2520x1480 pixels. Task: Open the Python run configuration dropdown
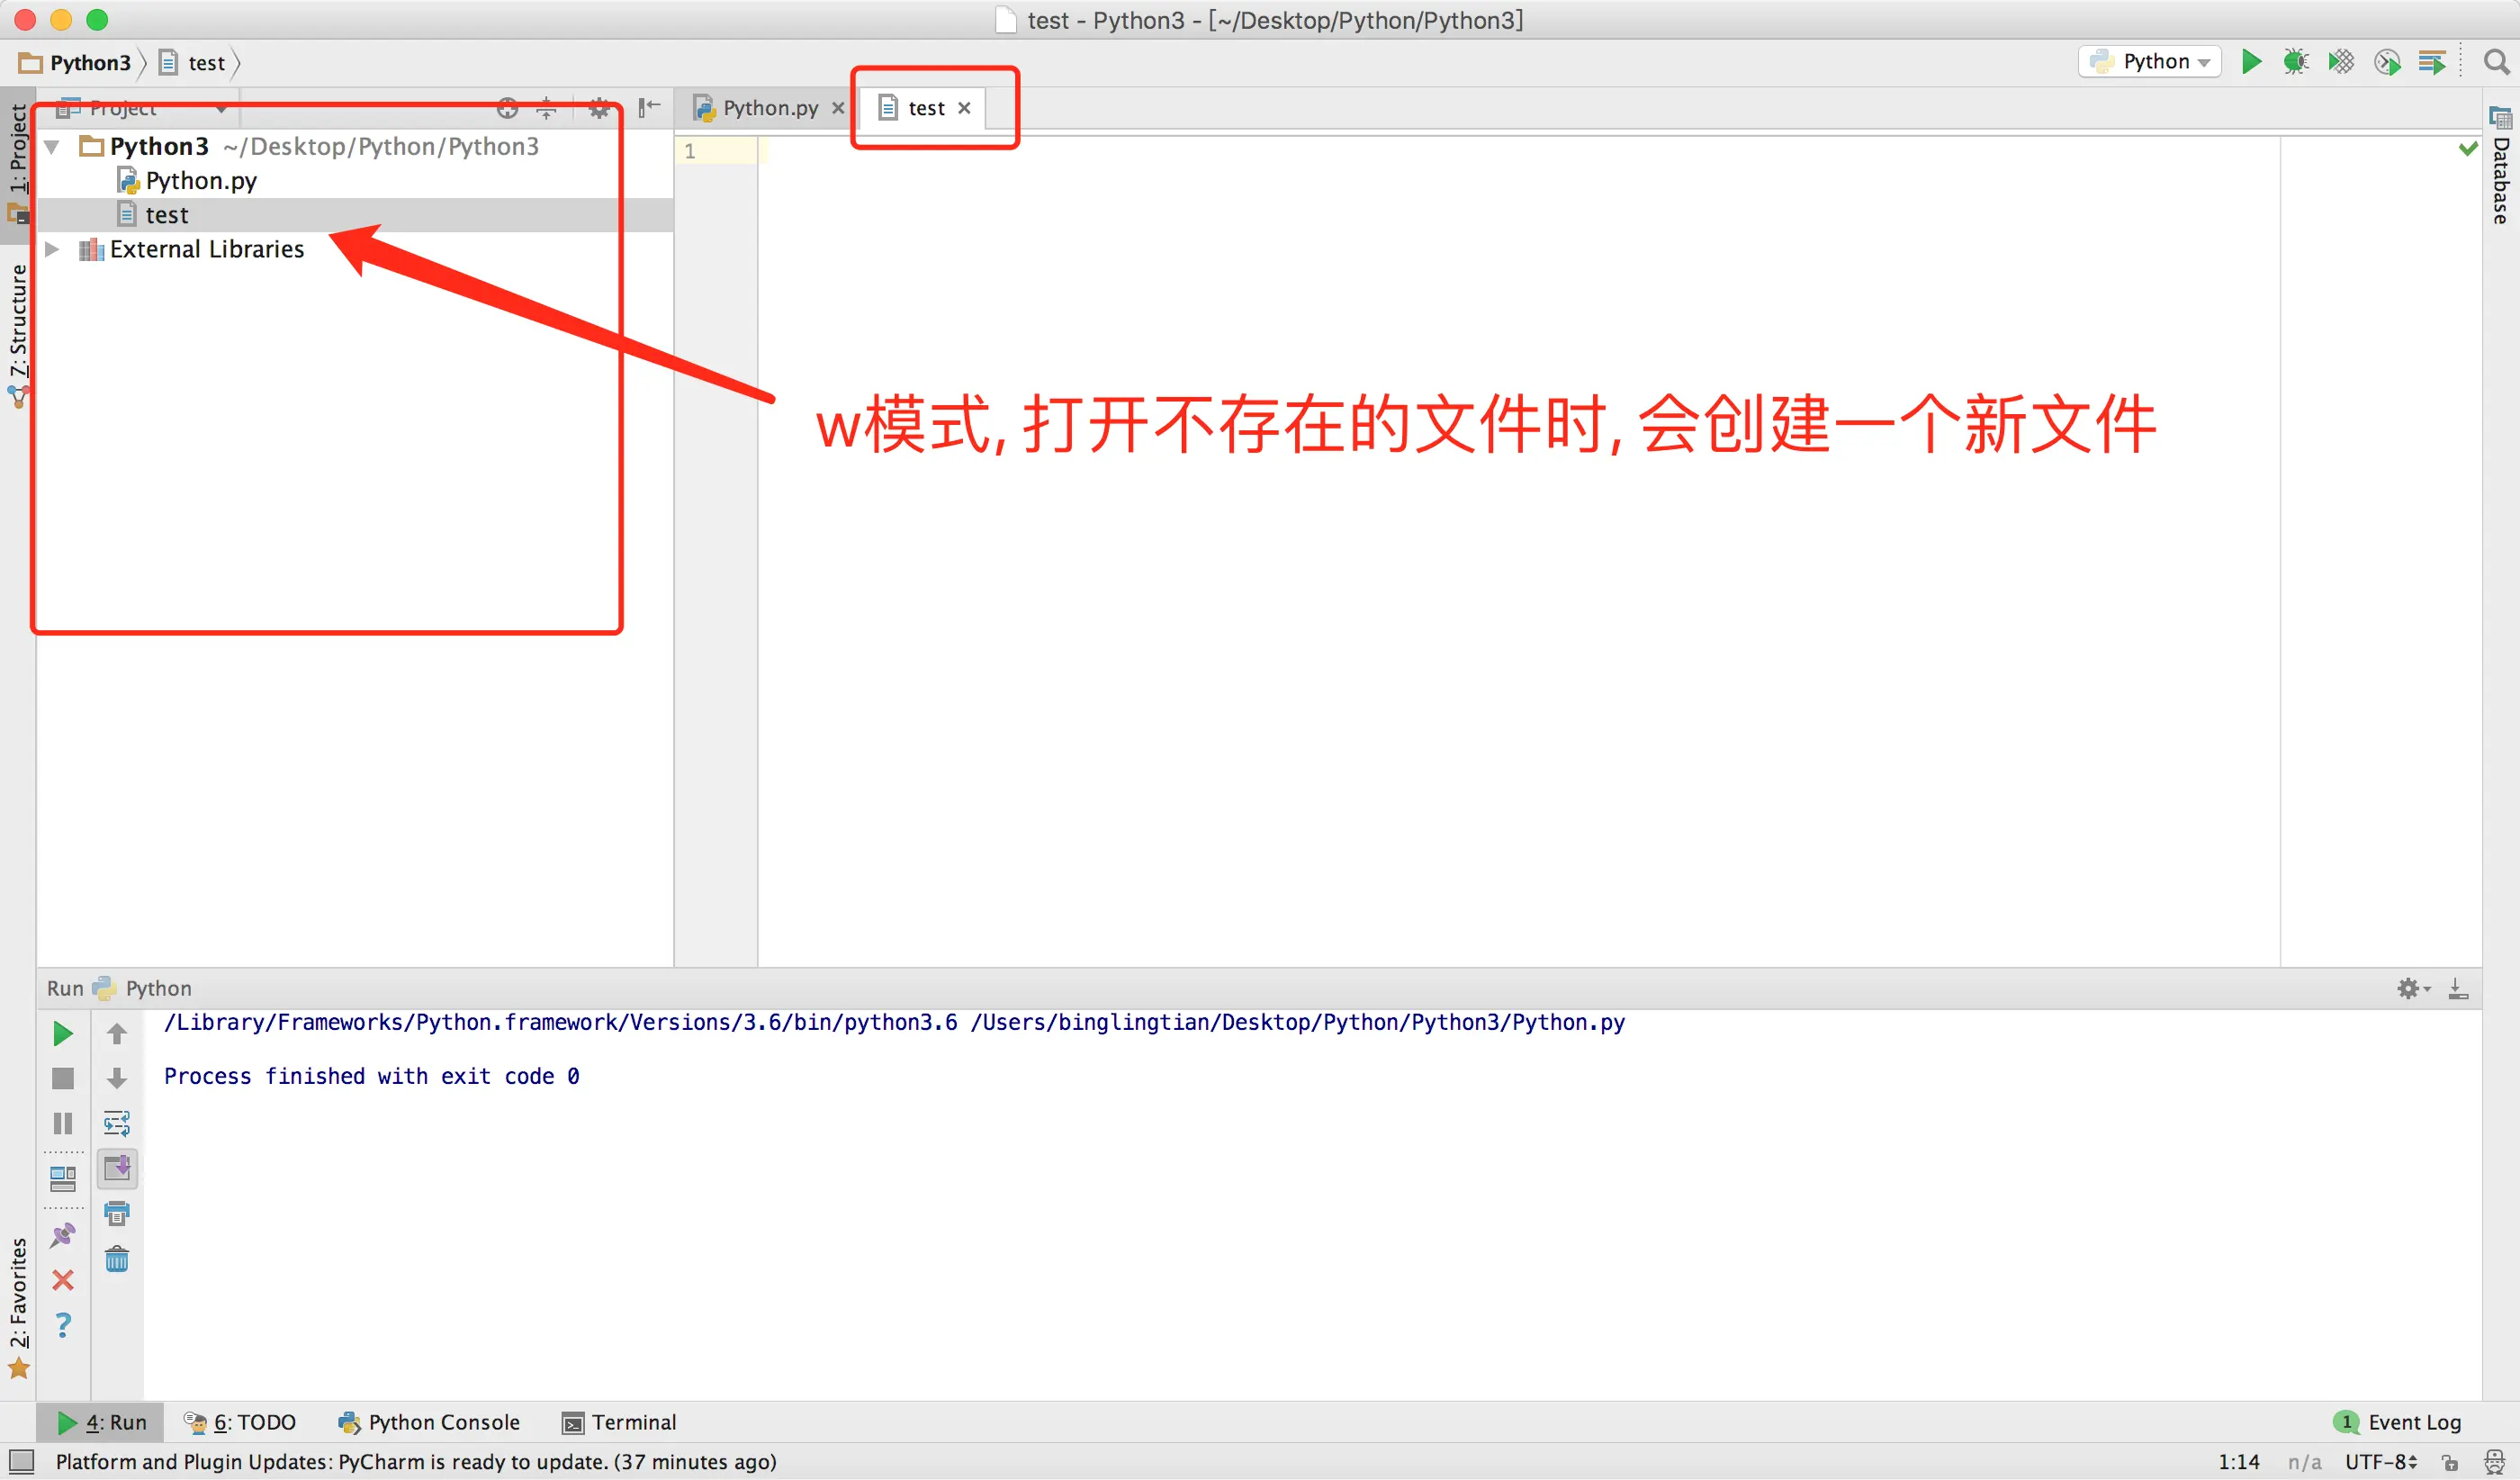(x=2150, y=62)
